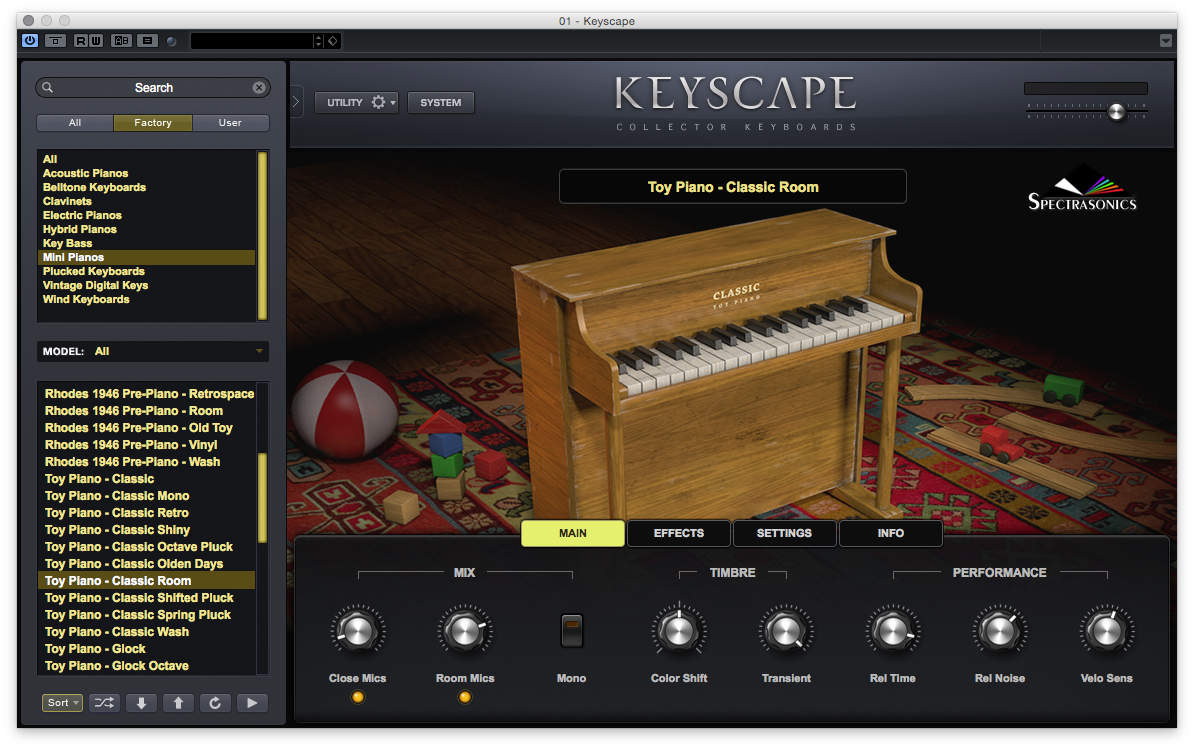Click the shuffle patches icon
This screenshot has height=749, width=1194.
click(104, 703)
